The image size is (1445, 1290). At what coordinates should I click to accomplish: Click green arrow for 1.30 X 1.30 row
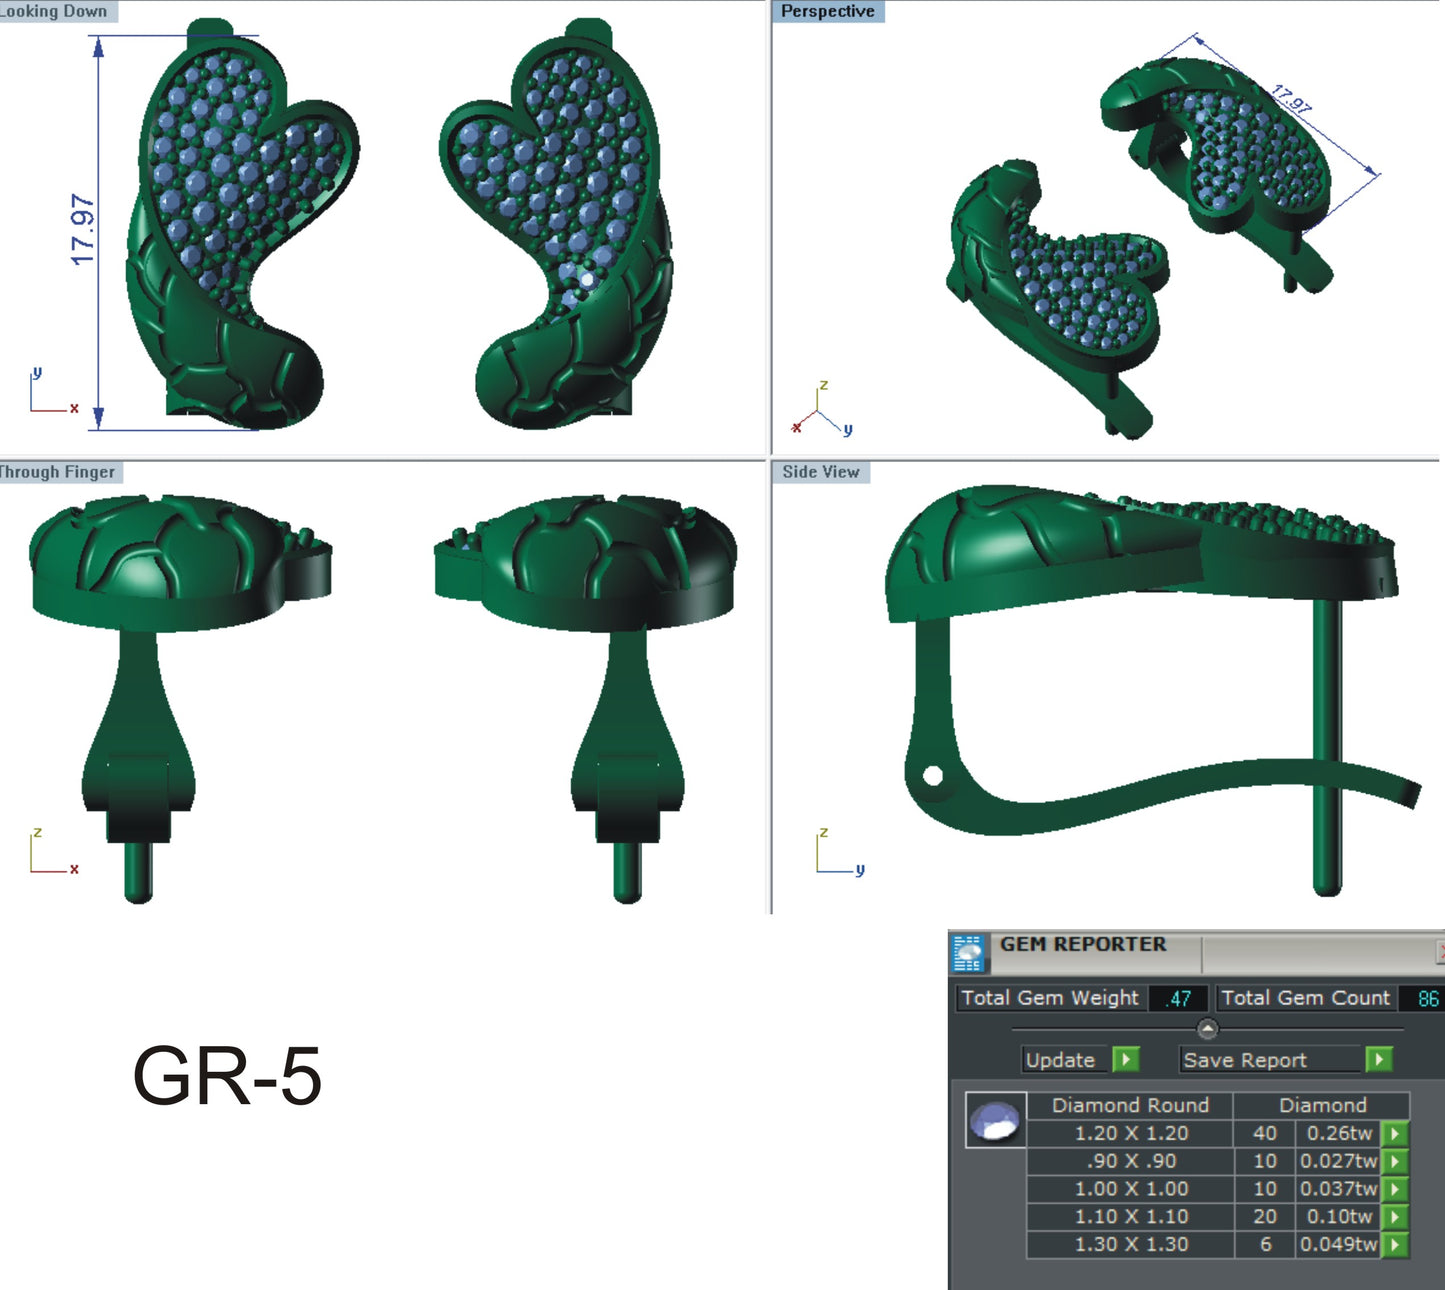click(1395, 1245)
